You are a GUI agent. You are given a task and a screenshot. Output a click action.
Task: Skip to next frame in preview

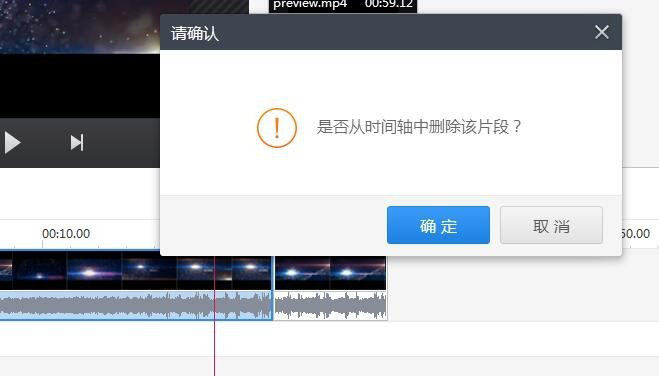[x=77, y=142]
